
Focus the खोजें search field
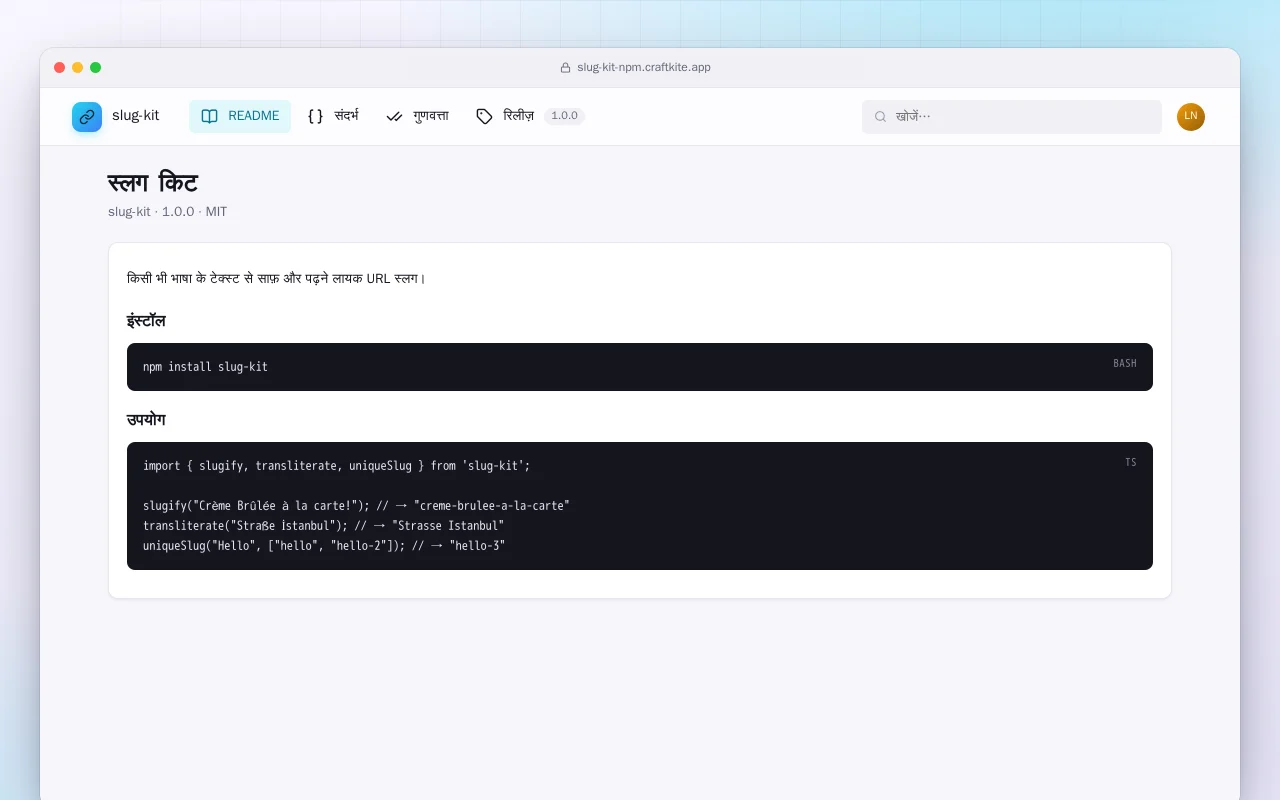tap(1012, 117)
